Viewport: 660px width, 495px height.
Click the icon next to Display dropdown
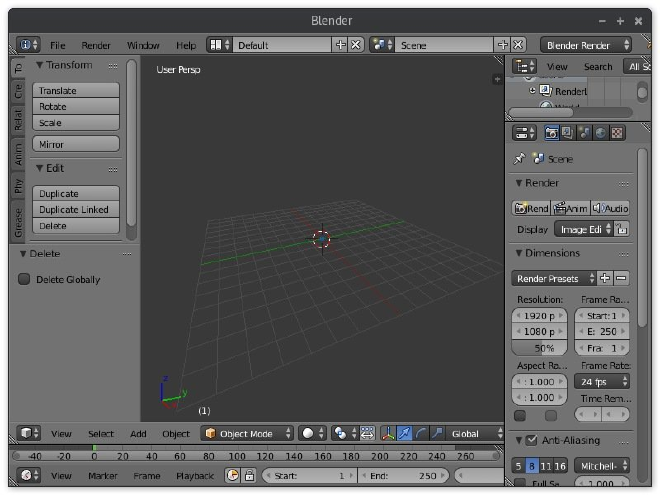[622, 229]
